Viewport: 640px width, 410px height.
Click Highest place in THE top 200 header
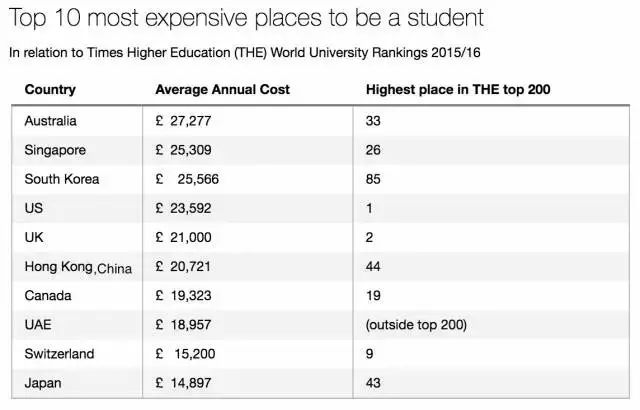click(459, 89)
